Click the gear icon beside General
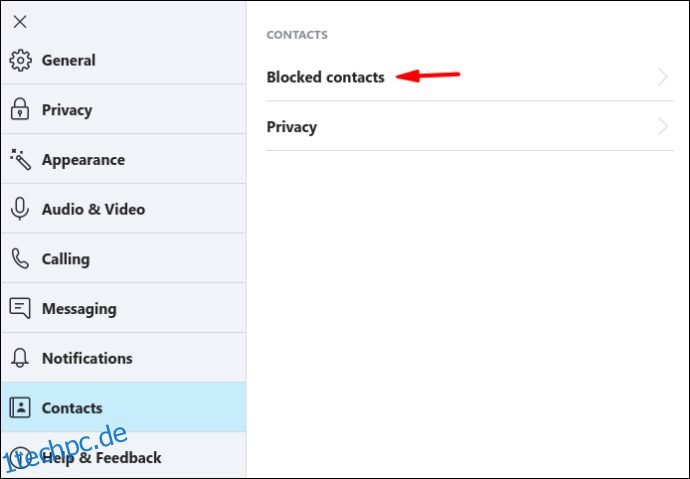This screenshot has height=479, width=690. [x=21, y=60]
